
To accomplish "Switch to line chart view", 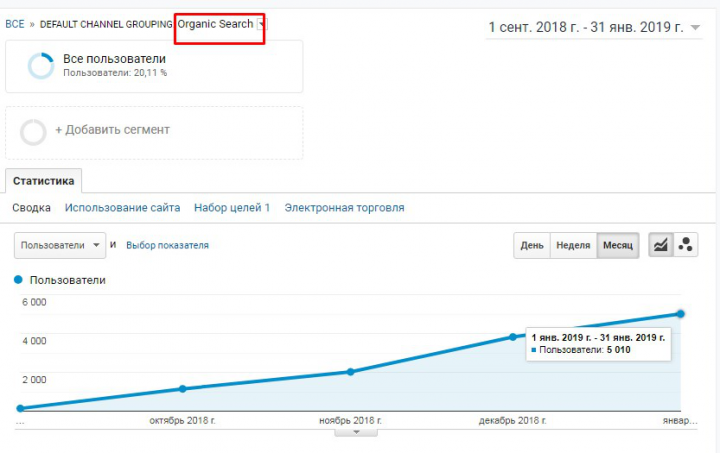I will [660, 245].
